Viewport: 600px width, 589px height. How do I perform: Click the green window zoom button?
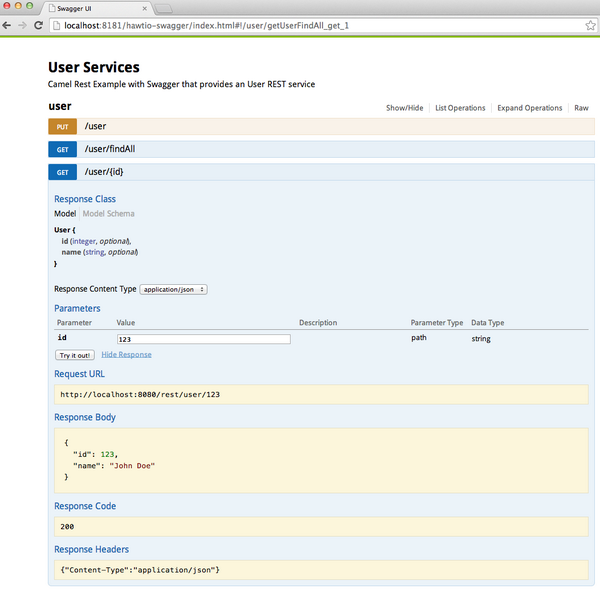tap(29, 5)
